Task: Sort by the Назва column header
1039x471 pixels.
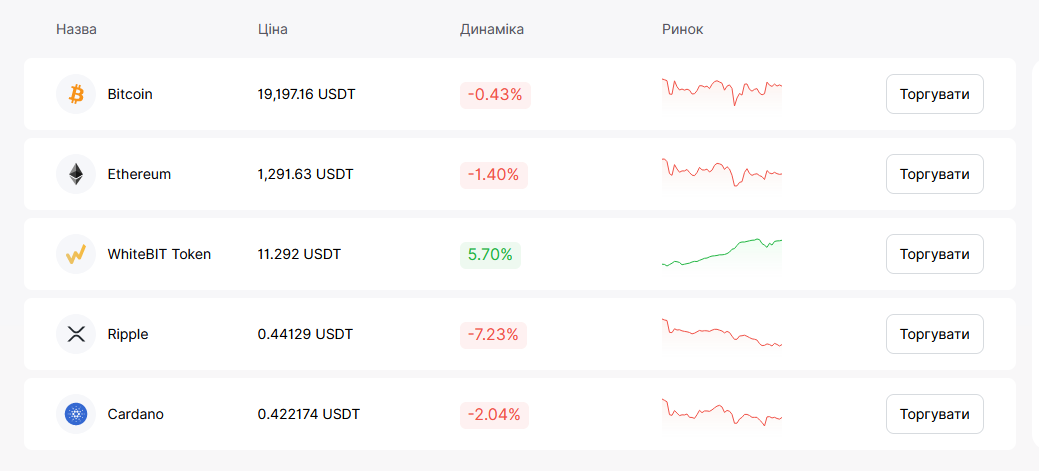Action: (77, 29)
